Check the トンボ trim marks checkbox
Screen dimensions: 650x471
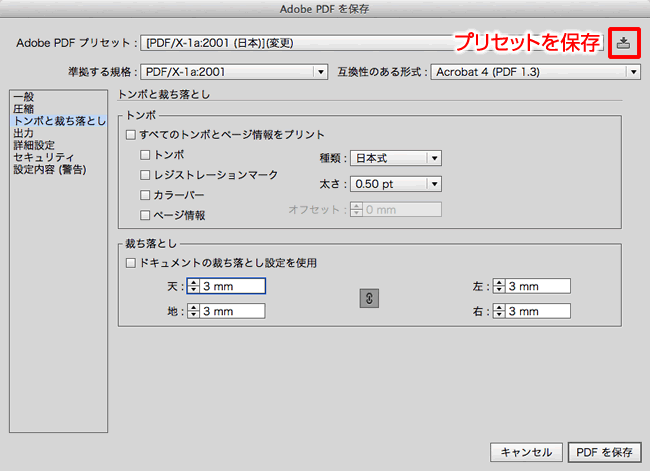(145, 155)
